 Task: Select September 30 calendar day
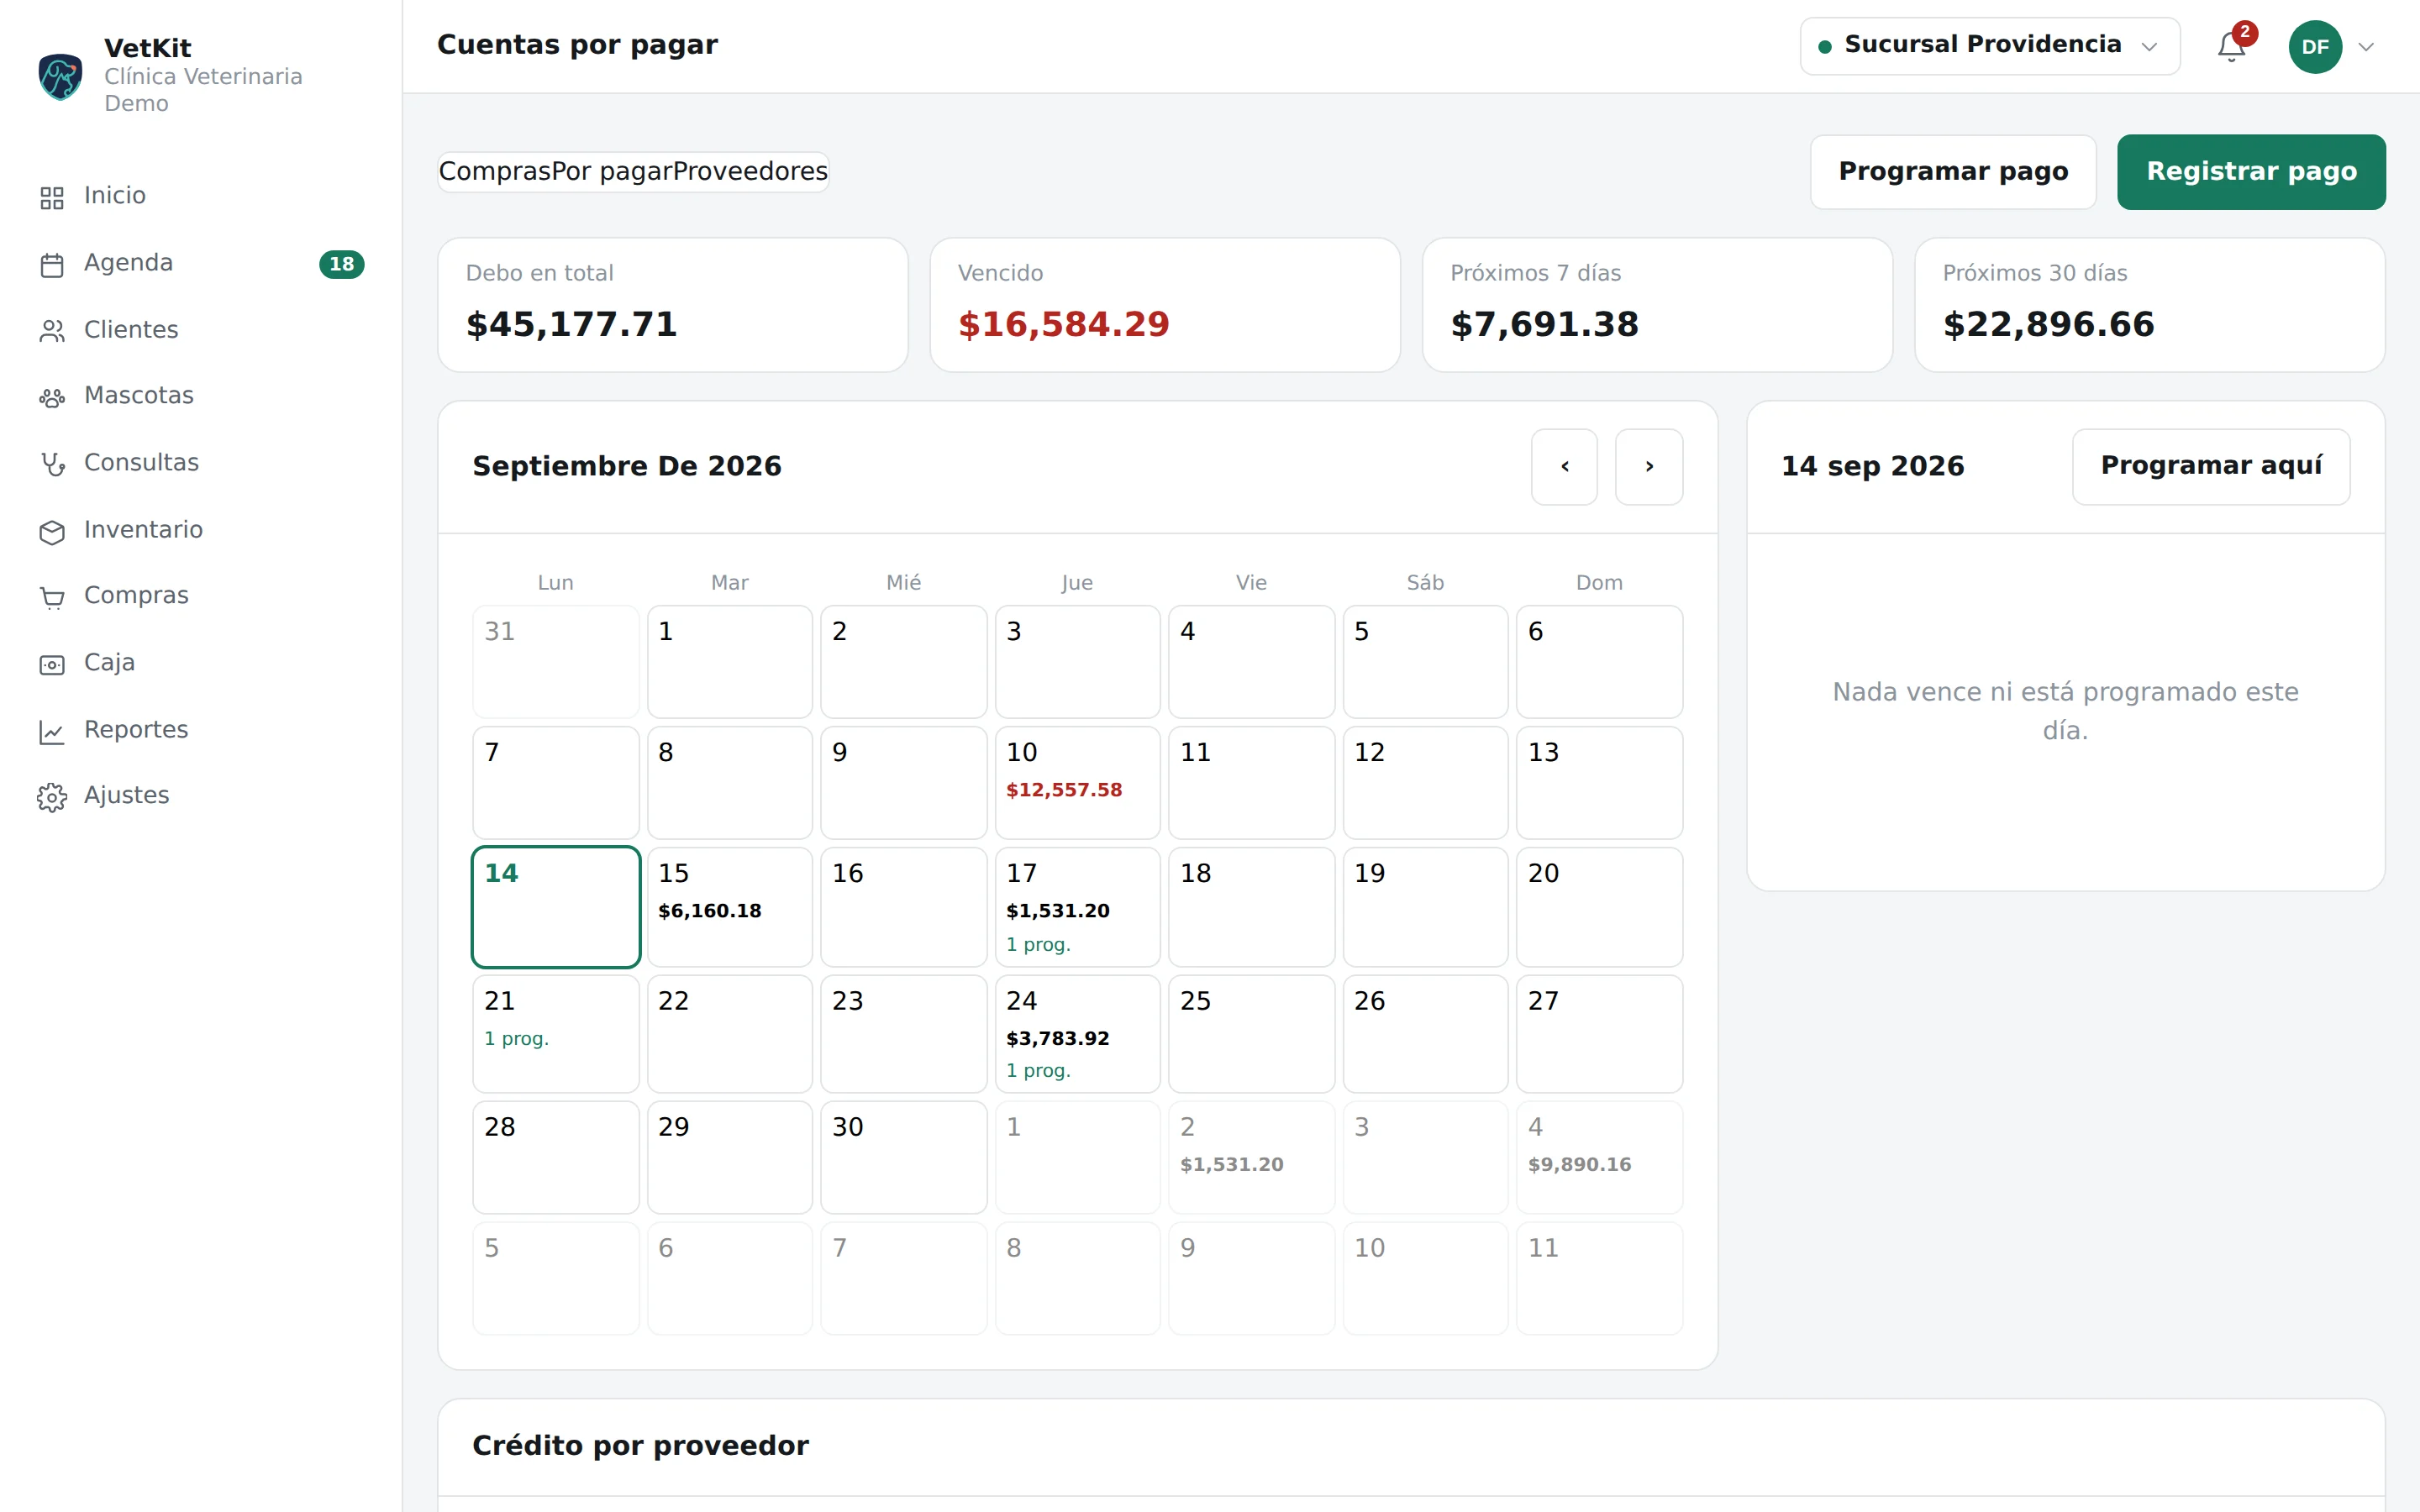[903, 1157]
